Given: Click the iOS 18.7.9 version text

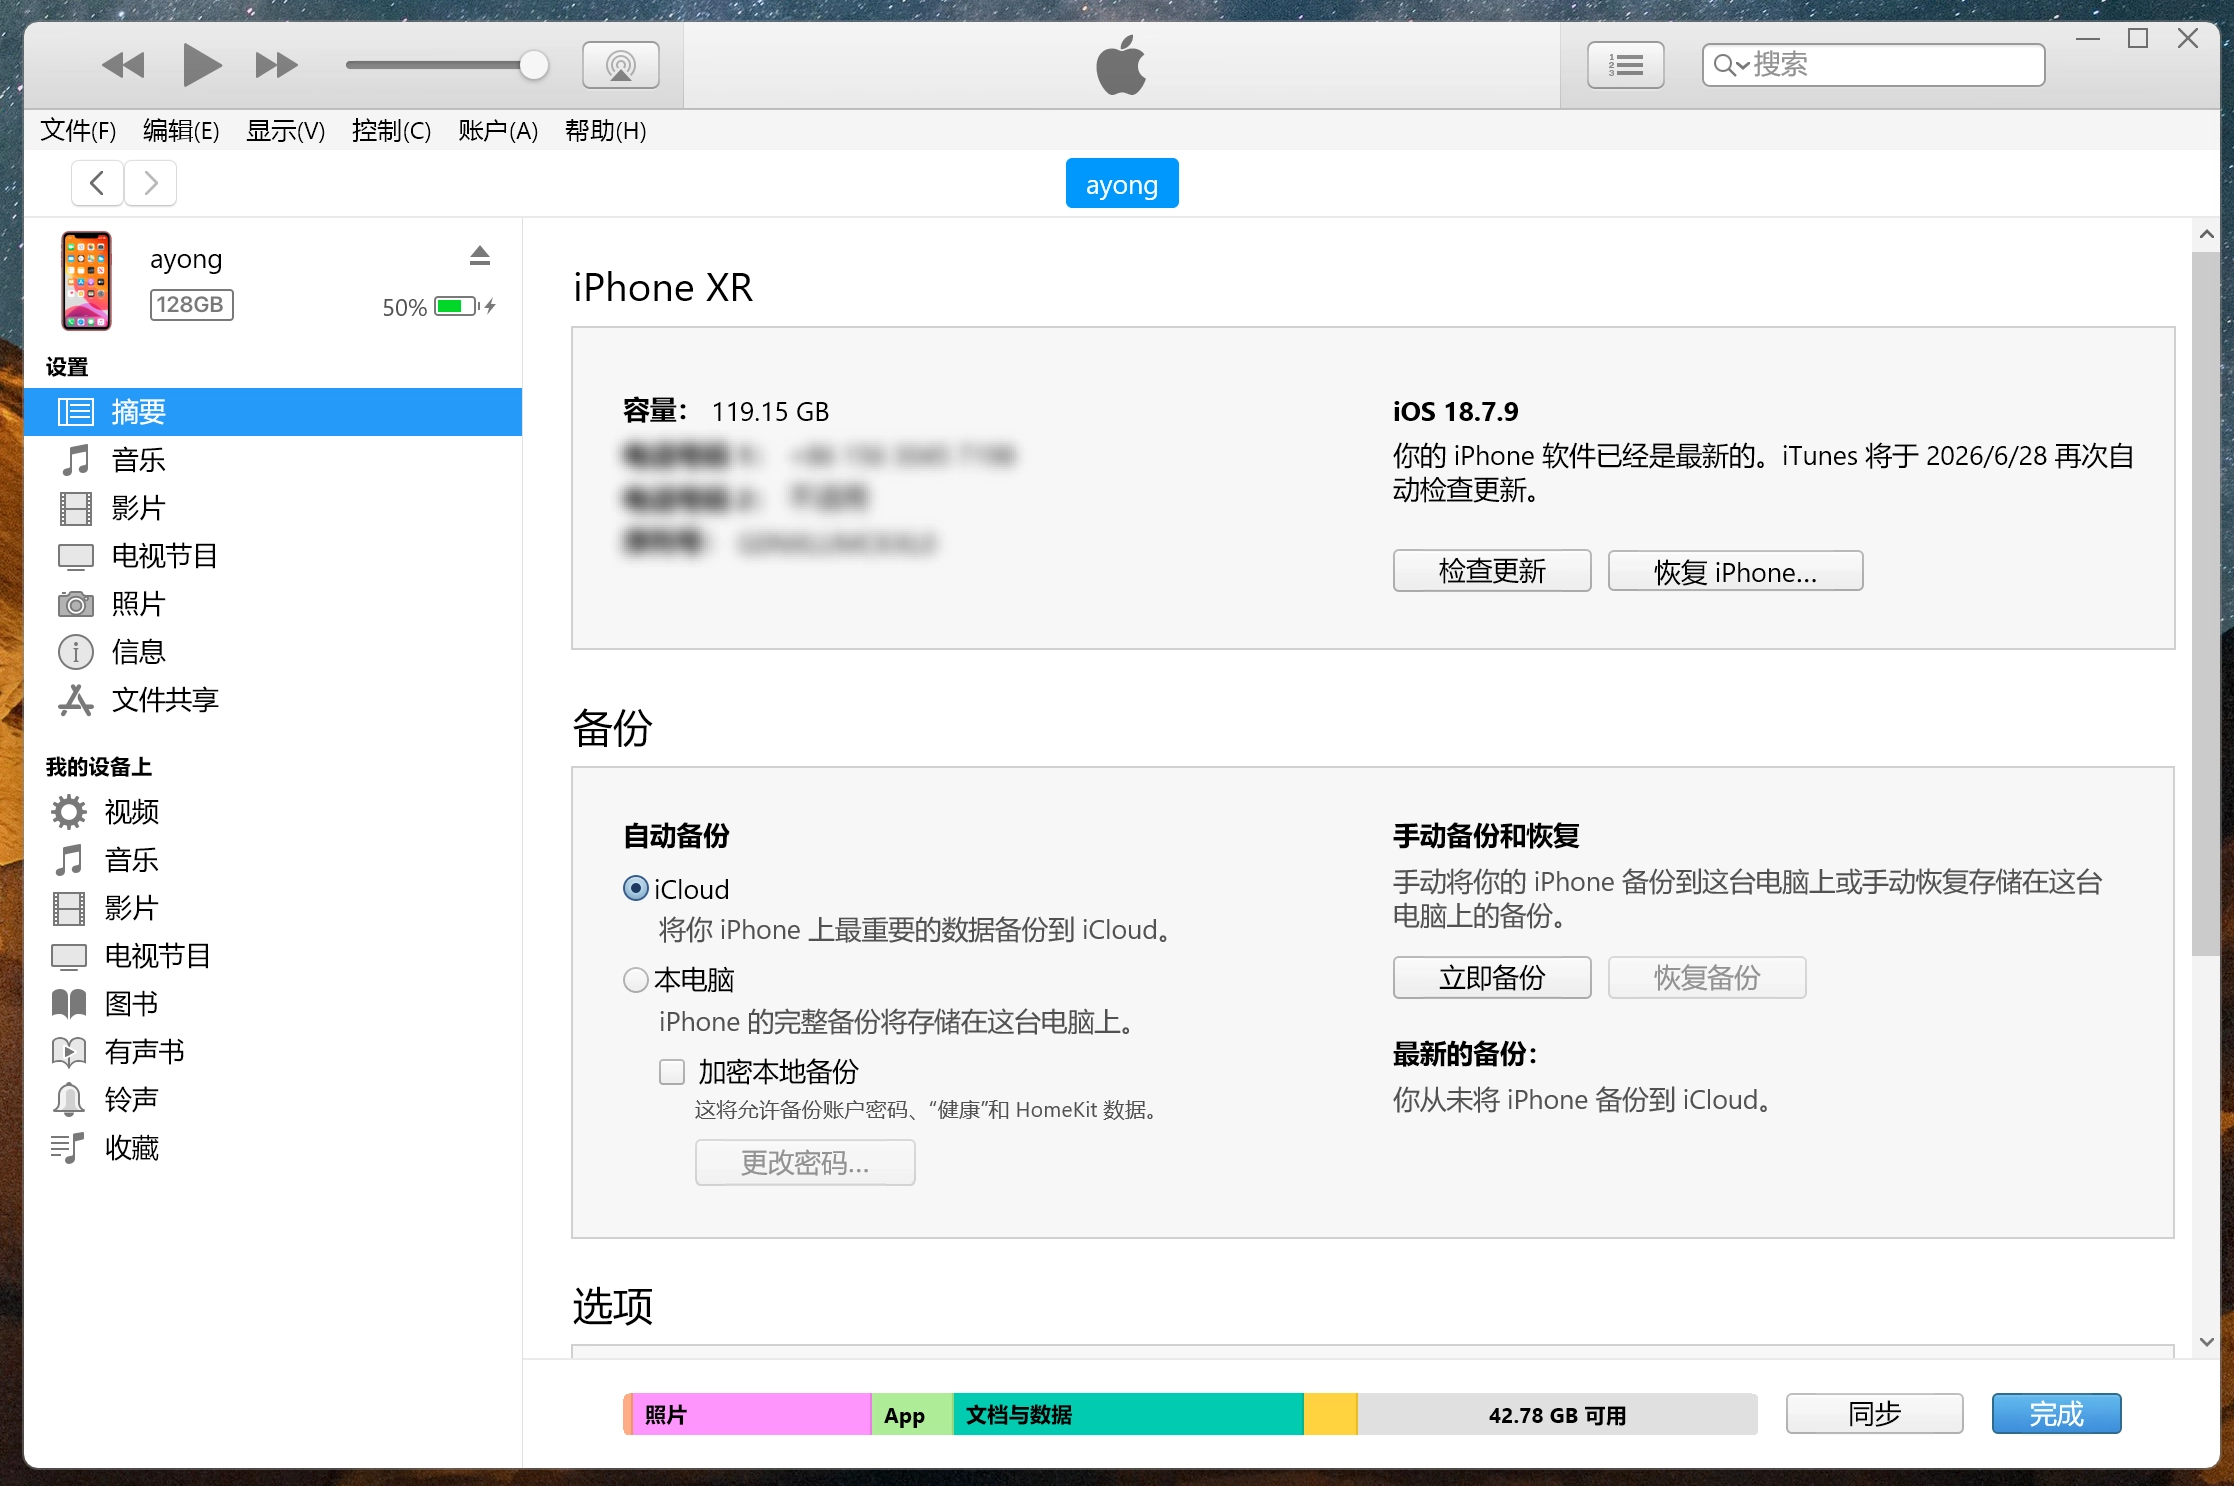Looking at the screenshot, I should click(x=1456, y=412).
